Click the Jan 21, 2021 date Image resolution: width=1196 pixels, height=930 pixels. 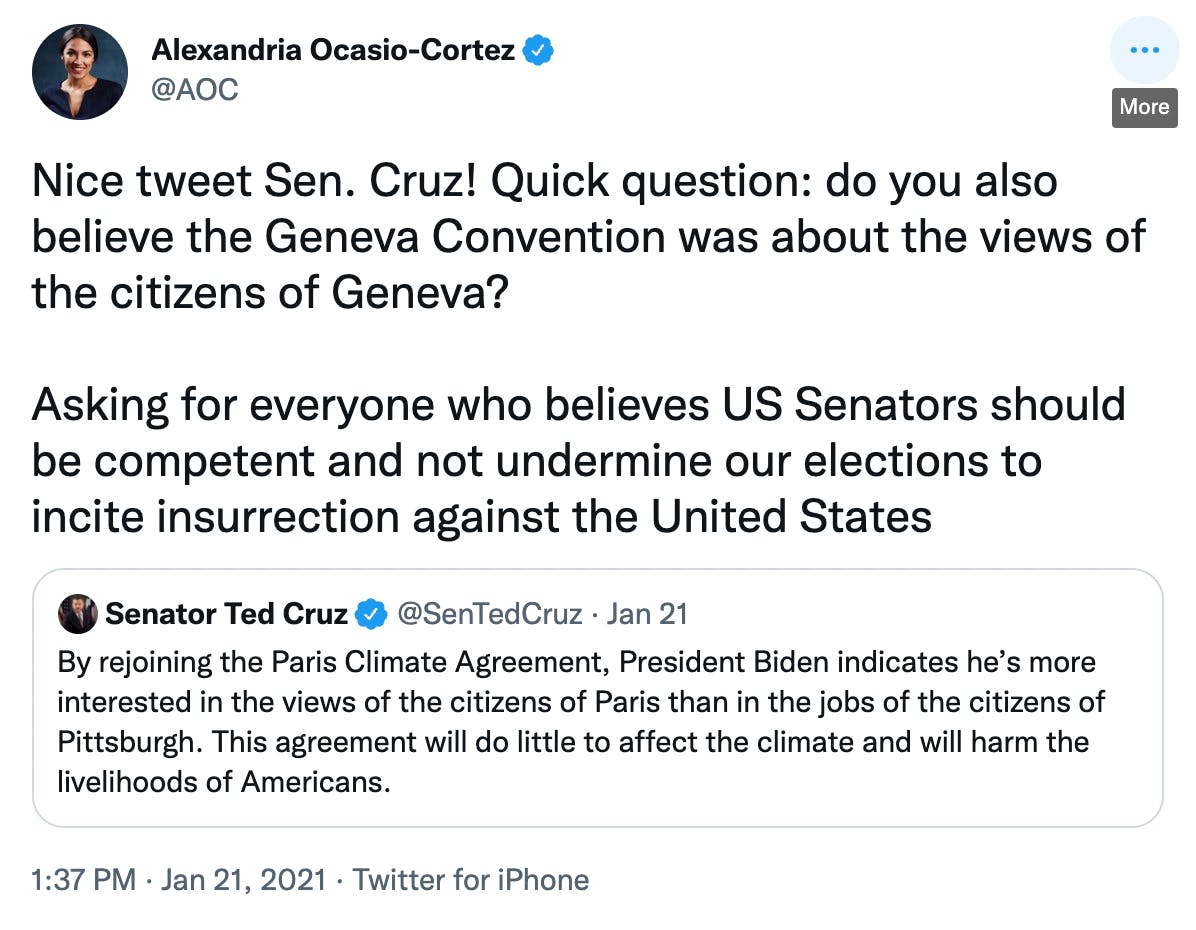tap(243, 880)
